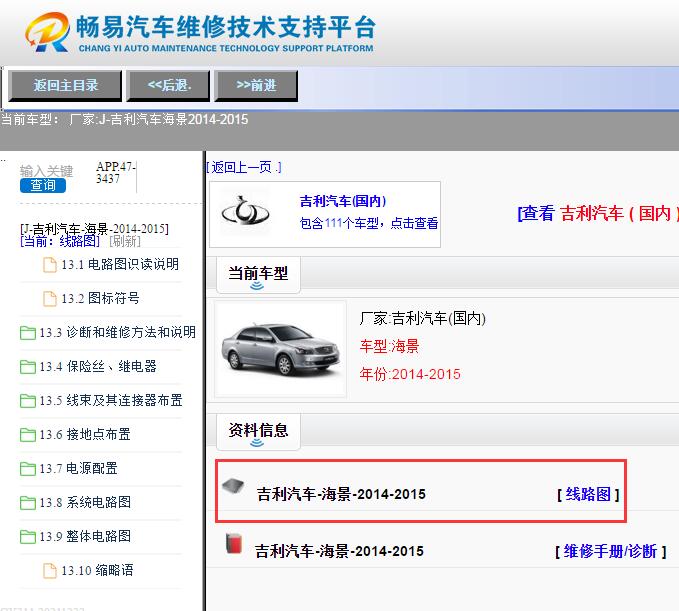This screenshot has width=679, height=611.
Task: Click the blue 查询 search button
Action: click(43, 185)
